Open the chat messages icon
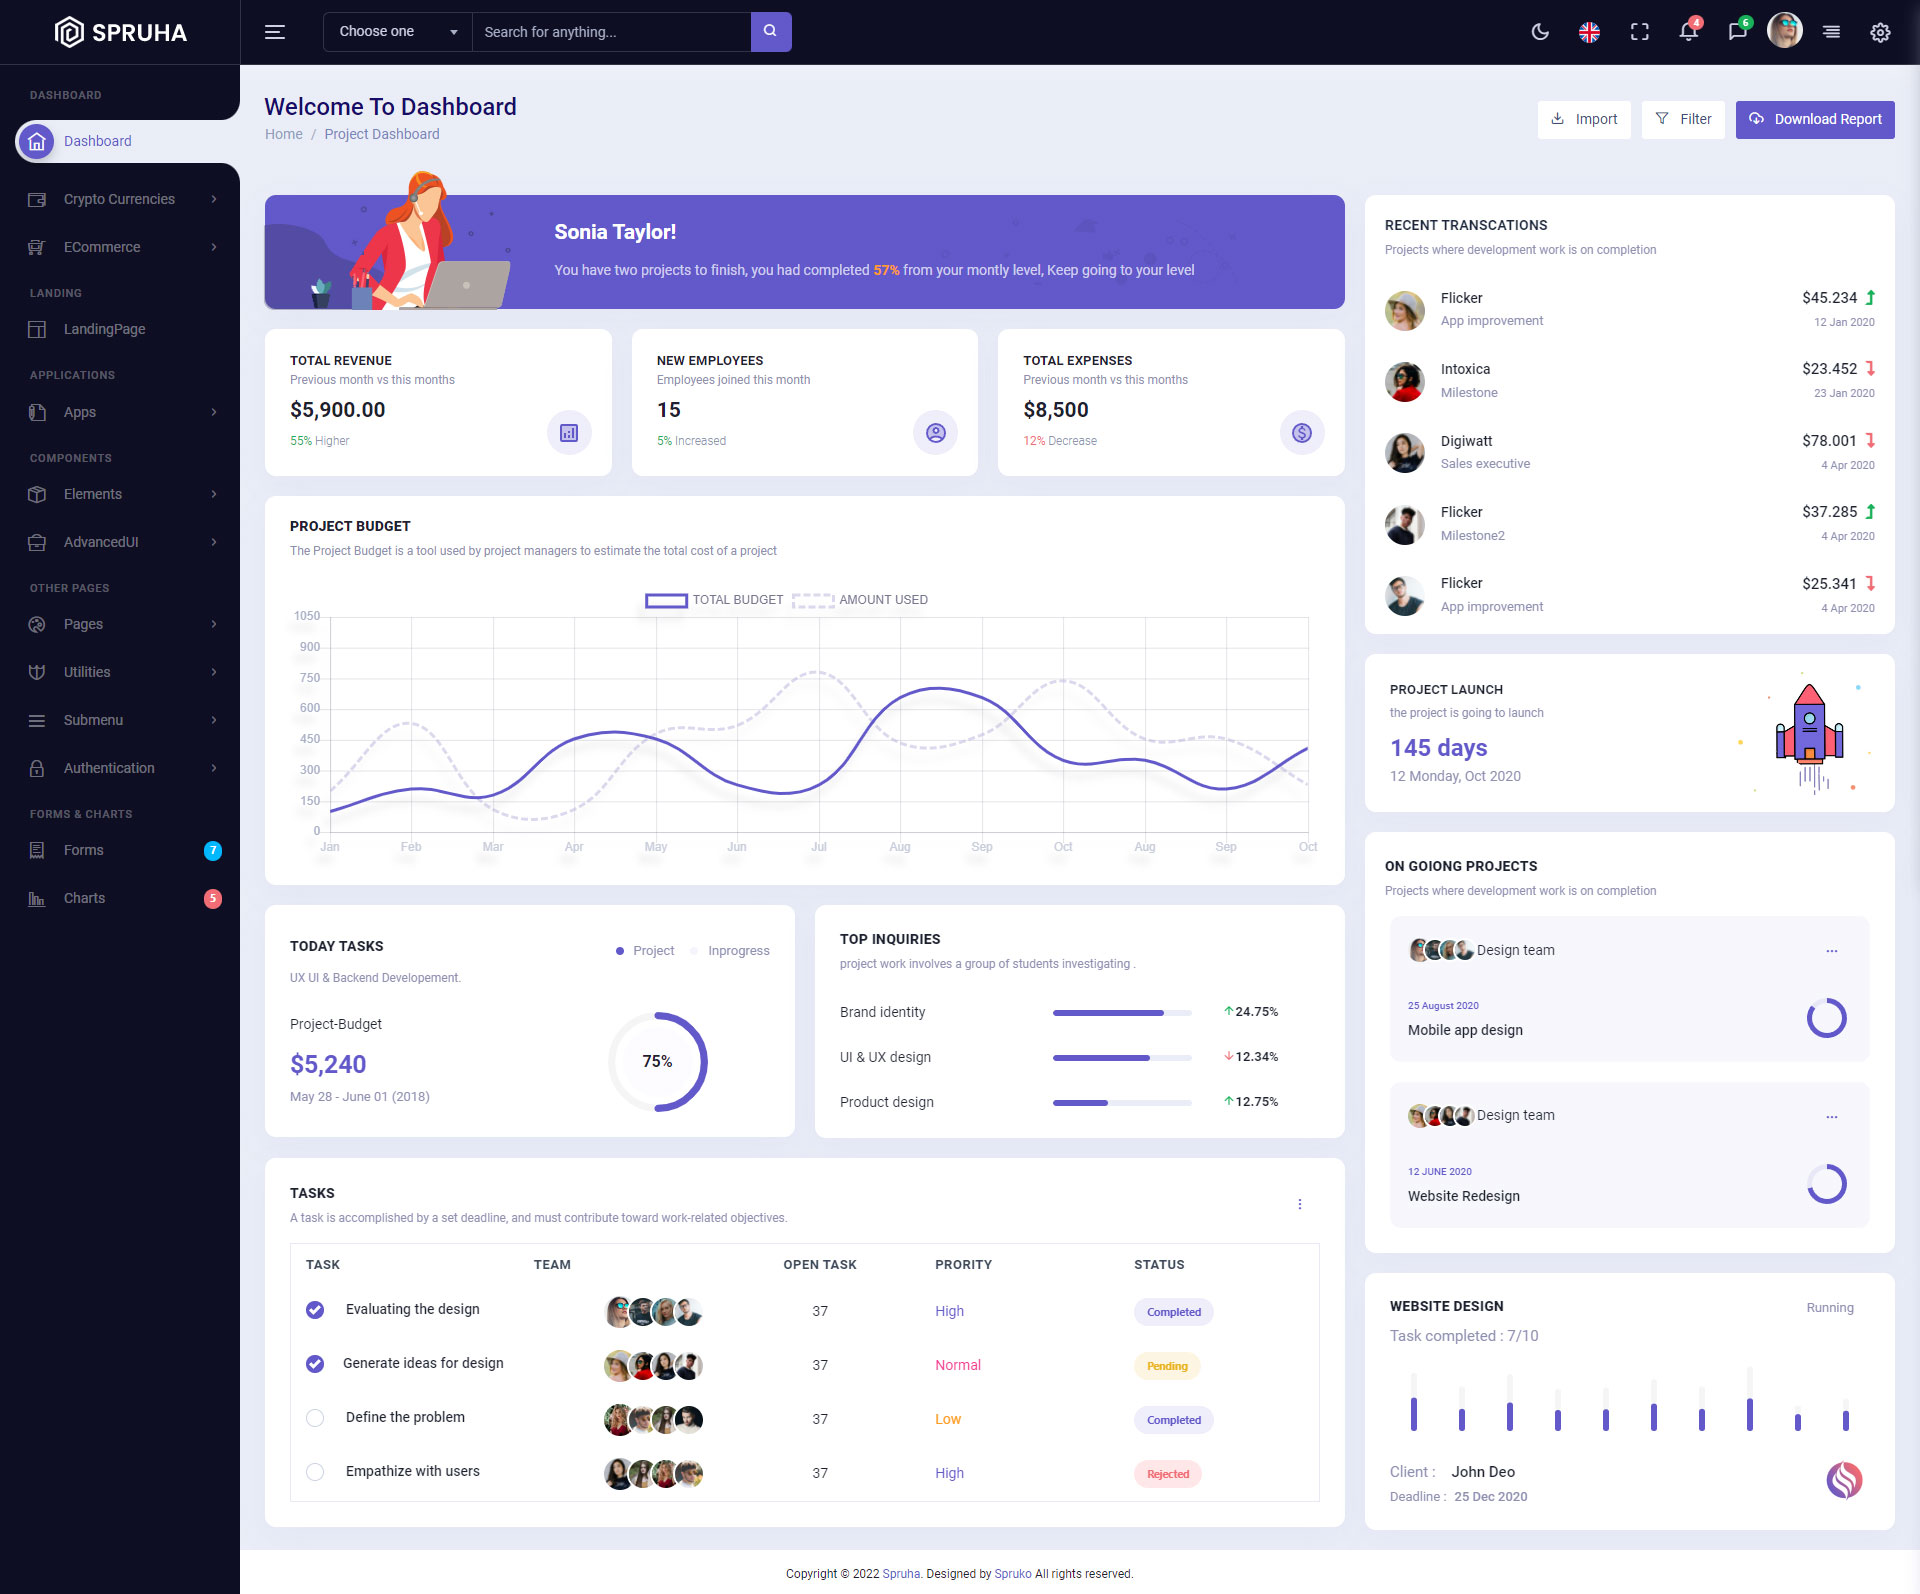This screenshot has width=1920, height=1594. click(x=1737, y=32)
